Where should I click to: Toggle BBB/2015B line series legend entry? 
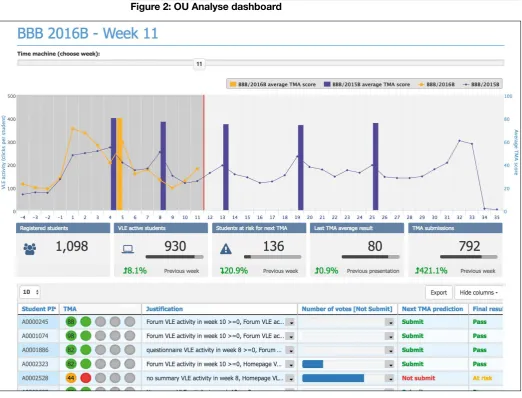pos(481,84)
